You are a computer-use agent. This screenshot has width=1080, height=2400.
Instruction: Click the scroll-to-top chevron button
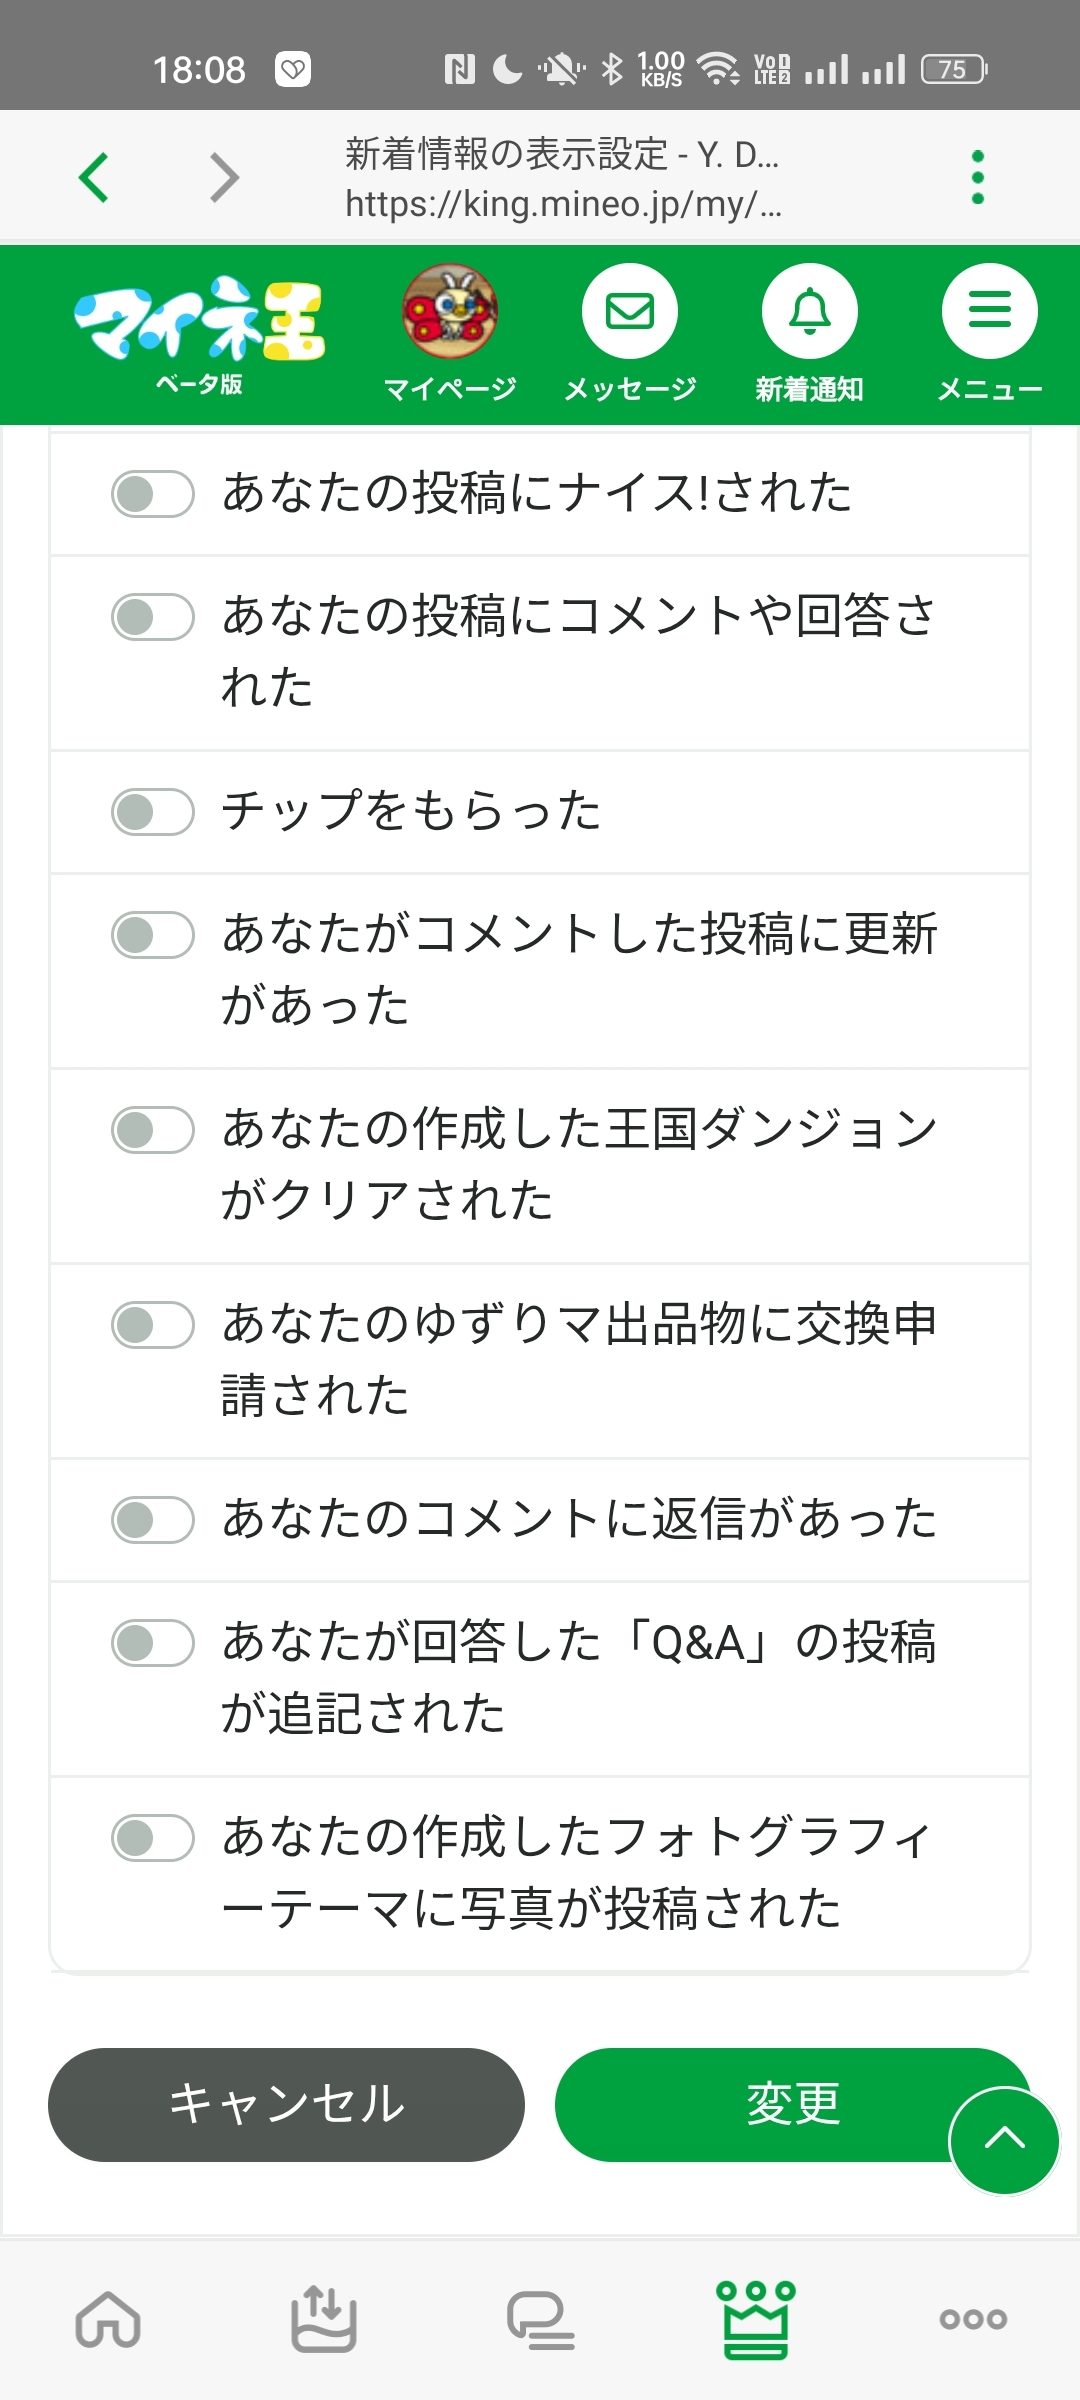tap(1004, 2140)
